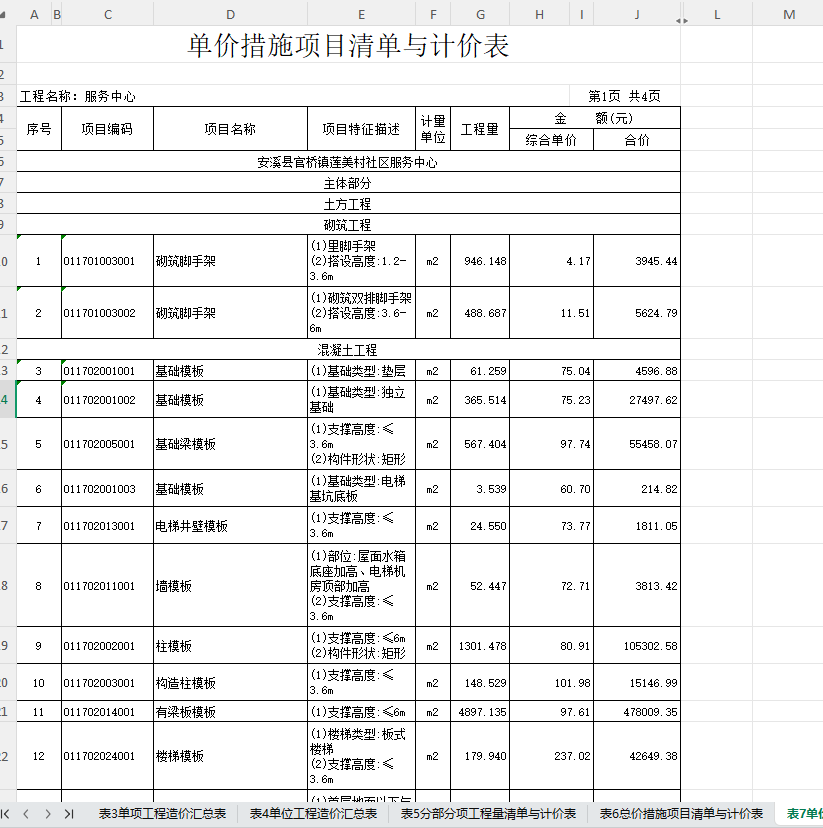Image resolution: width=823 pixels, height=828 pixels.
Task: Click the 墙模板 name cell
Action: (x=230, y=586)
